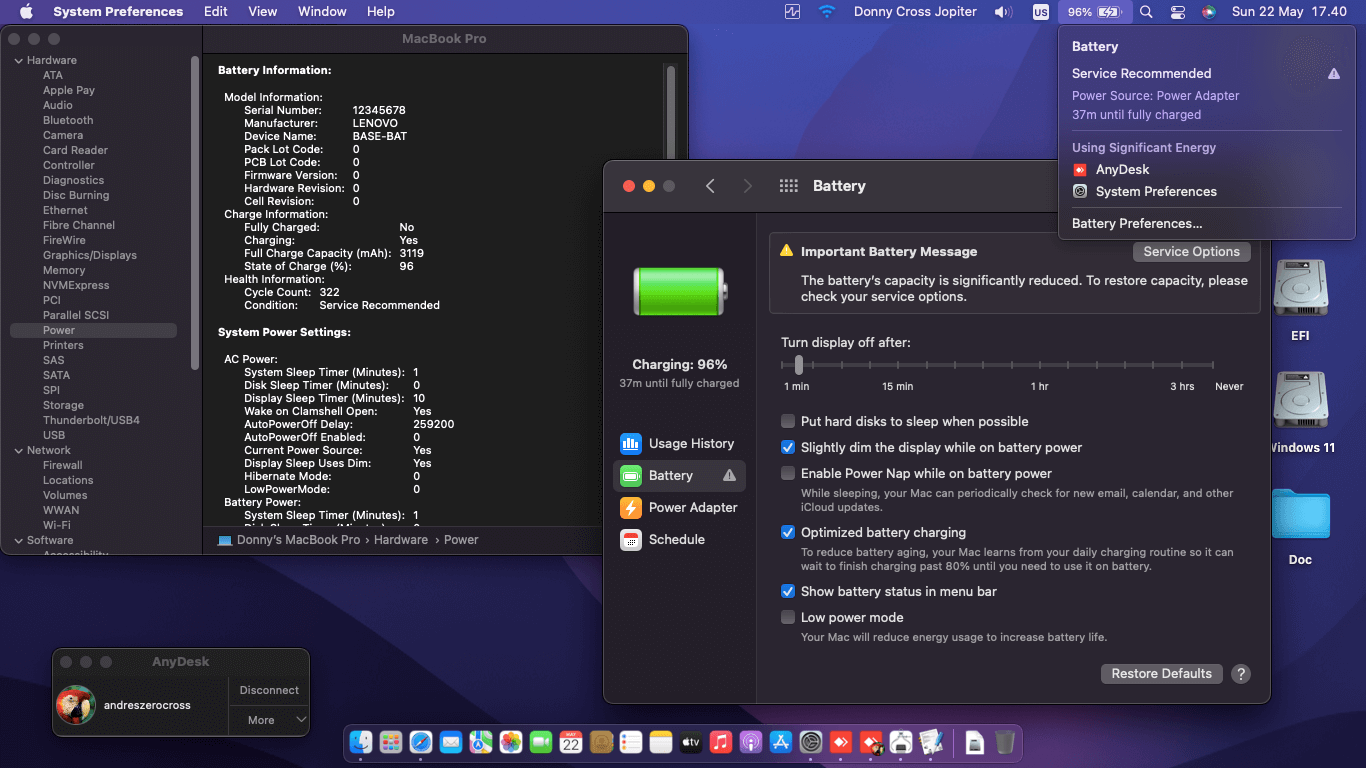Screen dimensions: 1366x768
Task: Click the battery status icon in menu bar
Action: (1095, 12)
